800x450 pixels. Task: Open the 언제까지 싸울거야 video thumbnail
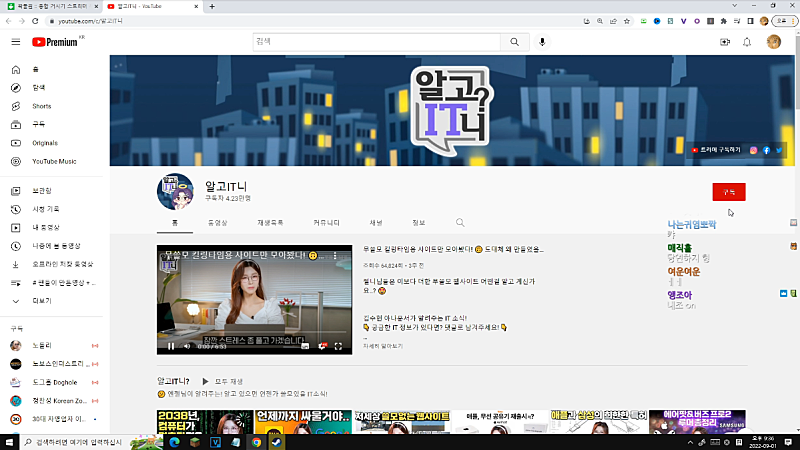tap(303, 422)
